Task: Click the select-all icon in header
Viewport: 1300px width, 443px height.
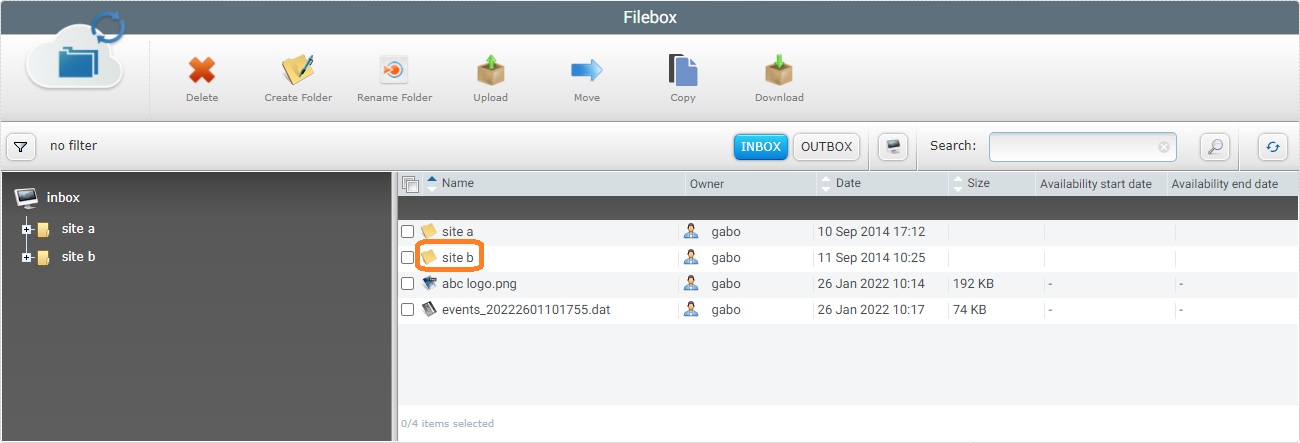Action: point(410,184)
